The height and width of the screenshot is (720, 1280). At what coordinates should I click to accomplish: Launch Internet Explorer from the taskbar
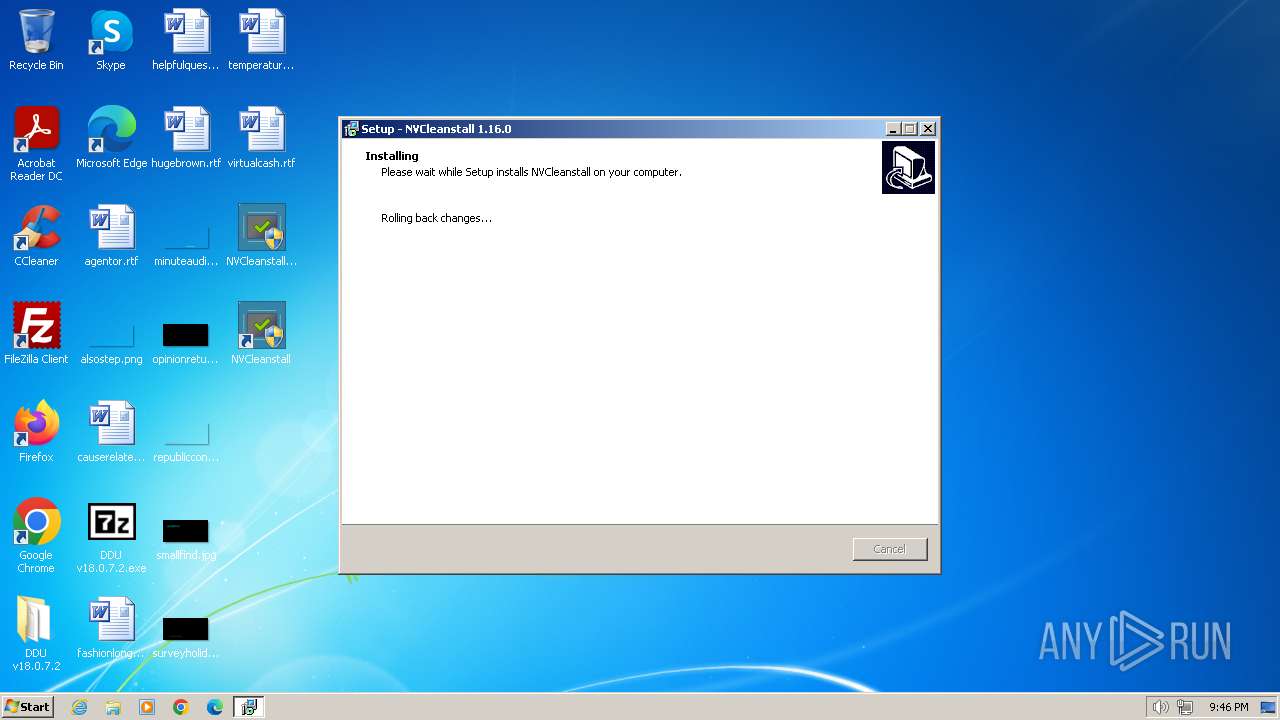click(x=79, y=707)
